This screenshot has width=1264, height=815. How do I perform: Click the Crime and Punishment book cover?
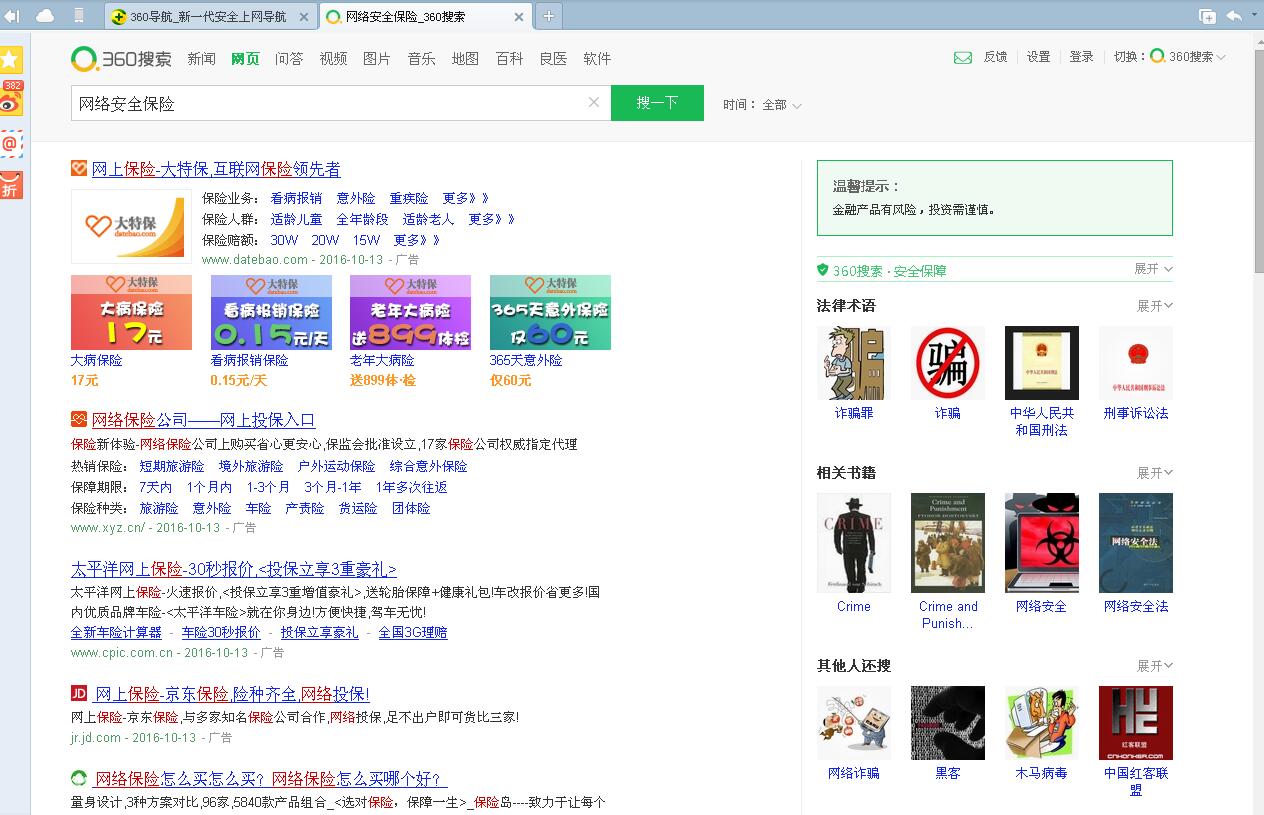click(x=948, y=543)
